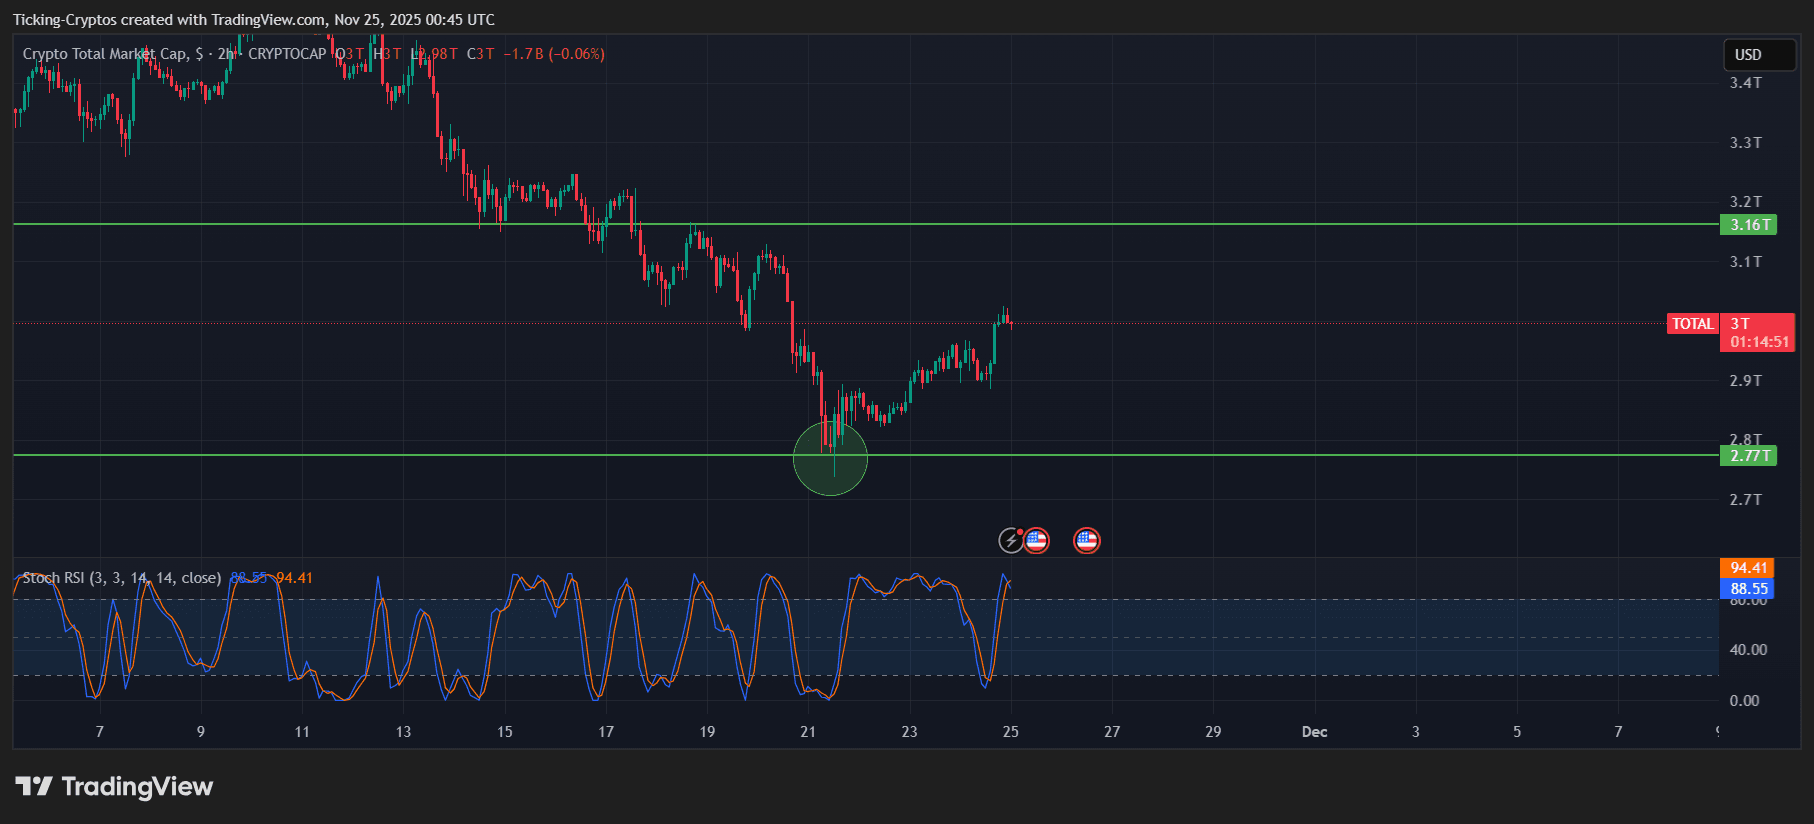Screen dimensions: 1814x824
Task: Click the TradingView logo at bottom left
Action: 114,787
